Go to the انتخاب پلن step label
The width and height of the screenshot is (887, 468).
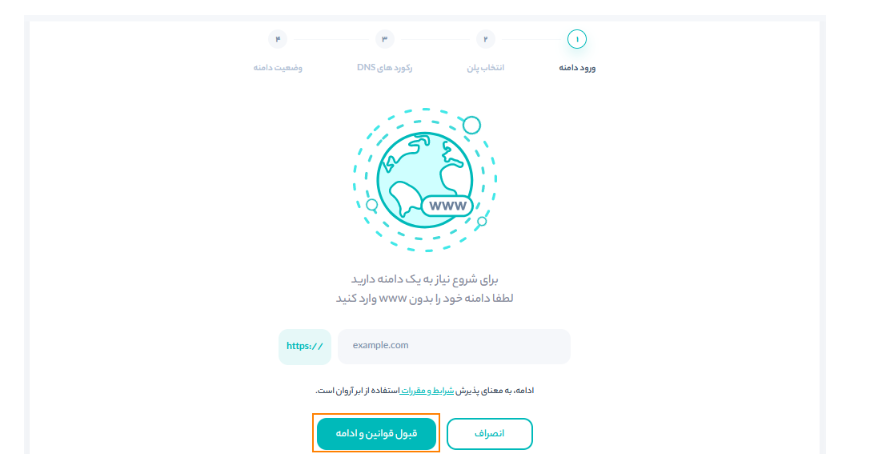coord(485,68)
